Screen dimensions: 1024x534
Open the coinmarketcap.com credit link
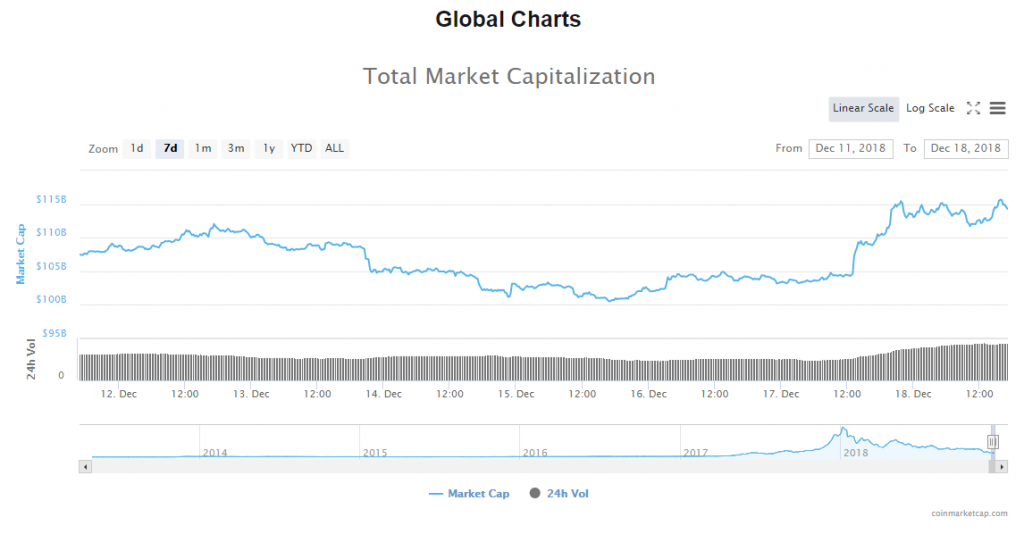tap(968, 513)
